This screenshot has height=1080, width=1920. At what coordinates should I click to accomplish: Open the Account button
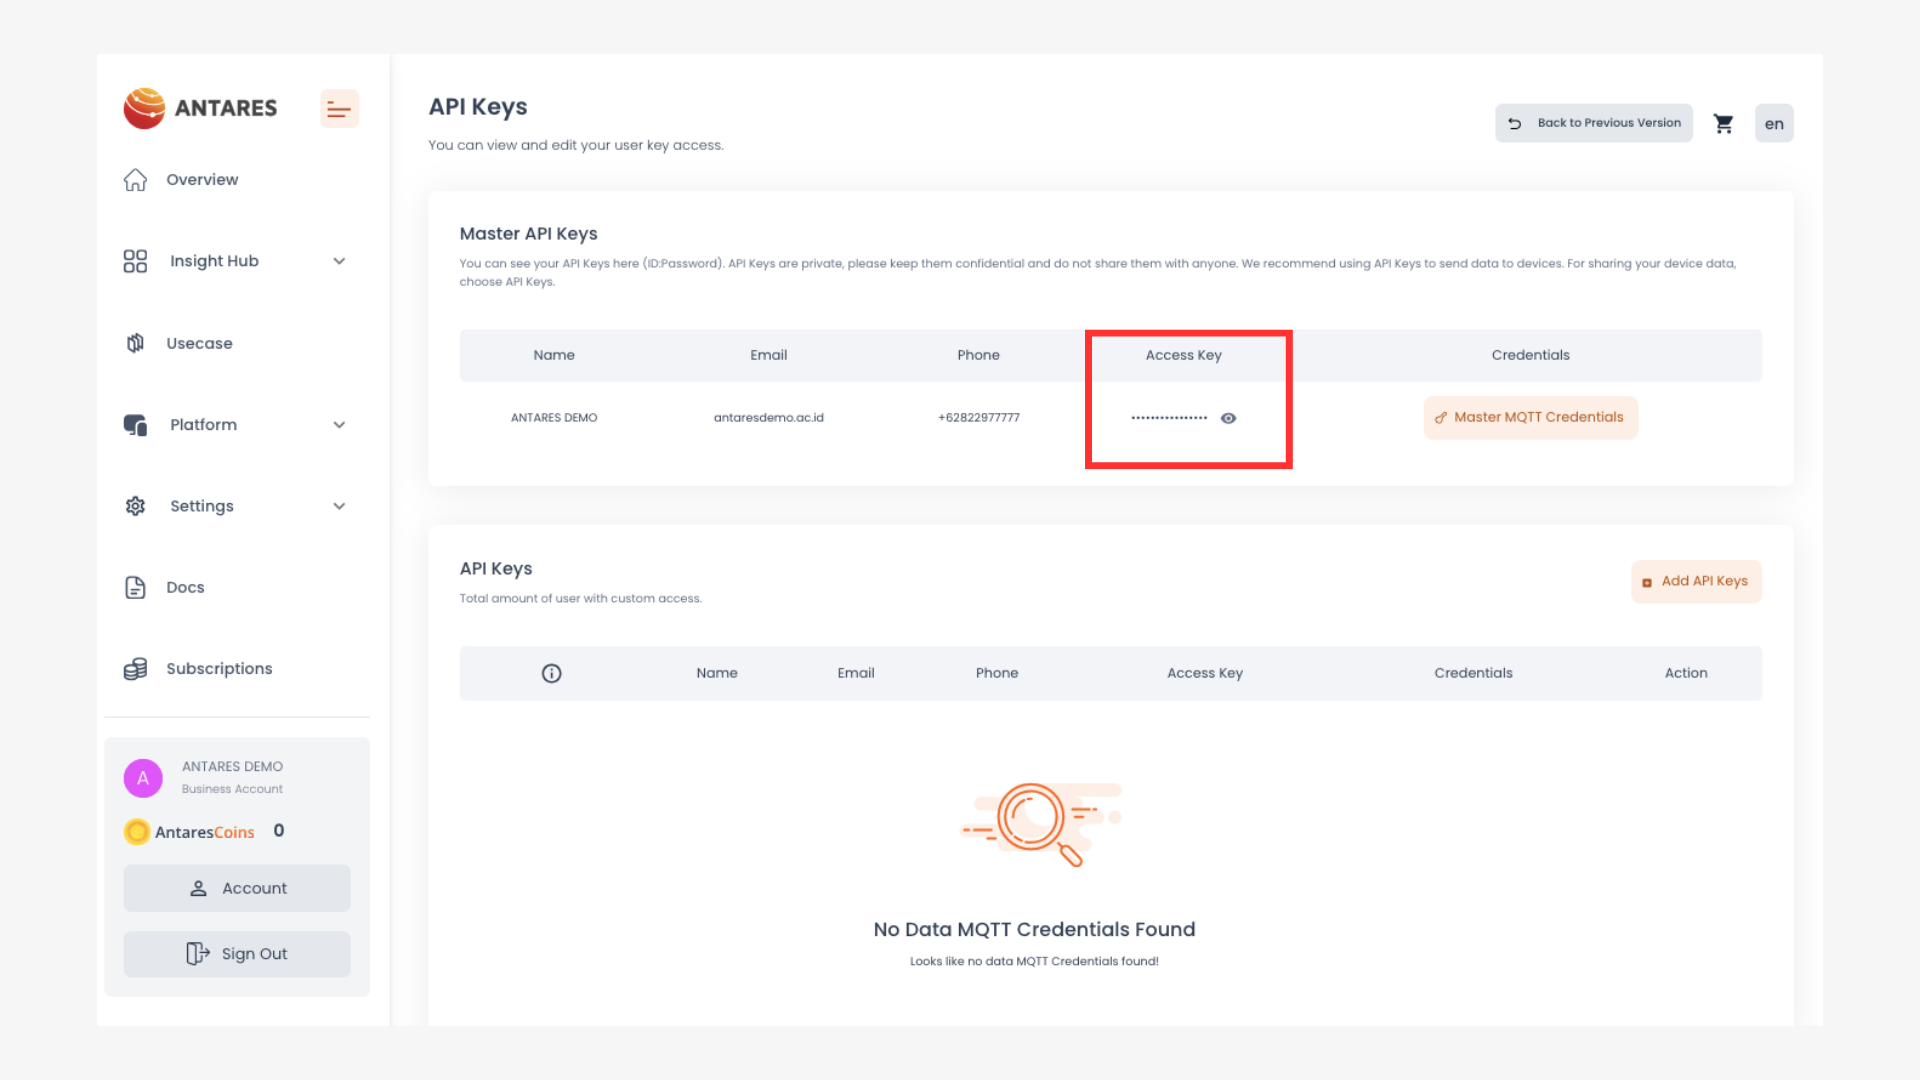[237, 889]
